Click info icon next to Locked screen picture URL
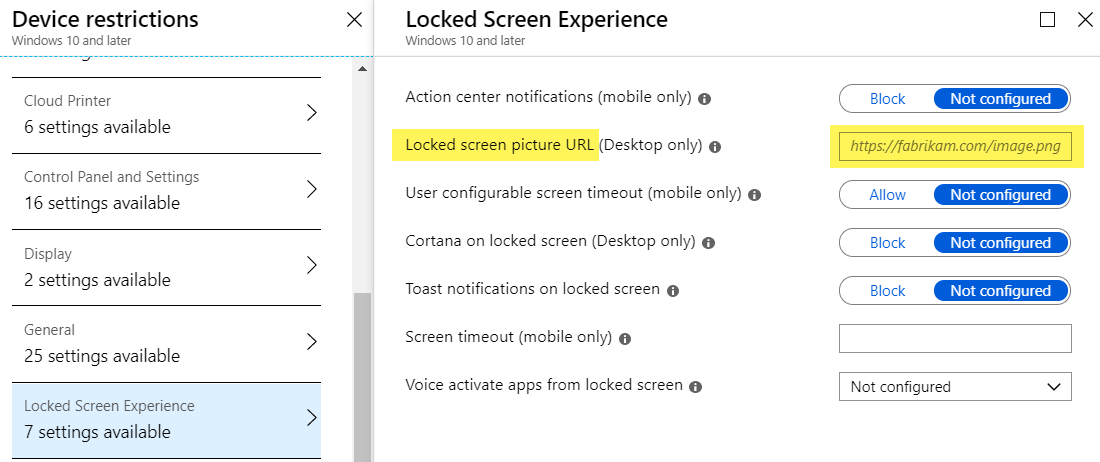The image size is (1100, 462). tap(715, 147)
